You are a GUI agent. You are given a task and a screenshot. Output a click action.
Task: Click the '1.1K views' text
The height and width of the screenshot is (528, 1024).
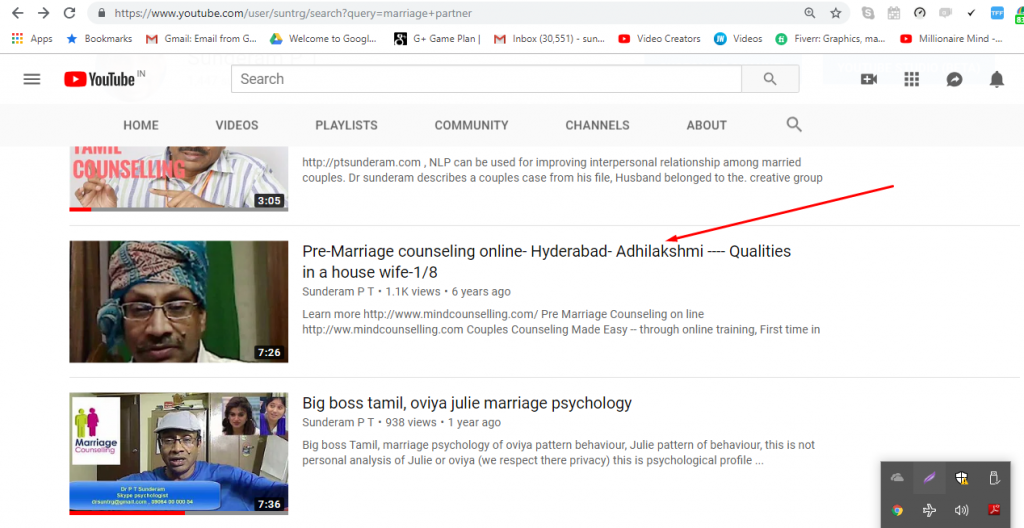(x=413, y=291)
